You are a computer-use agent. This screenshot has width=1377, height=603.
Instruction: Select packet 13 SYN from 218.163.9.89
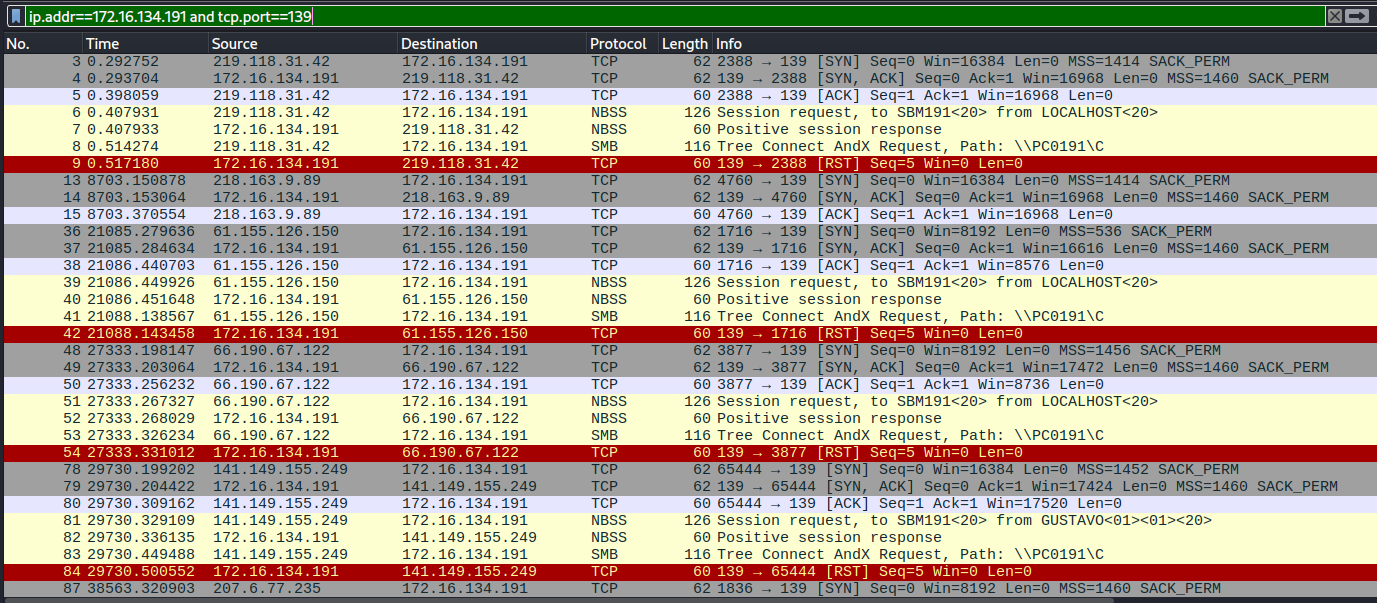click(688, 180)
